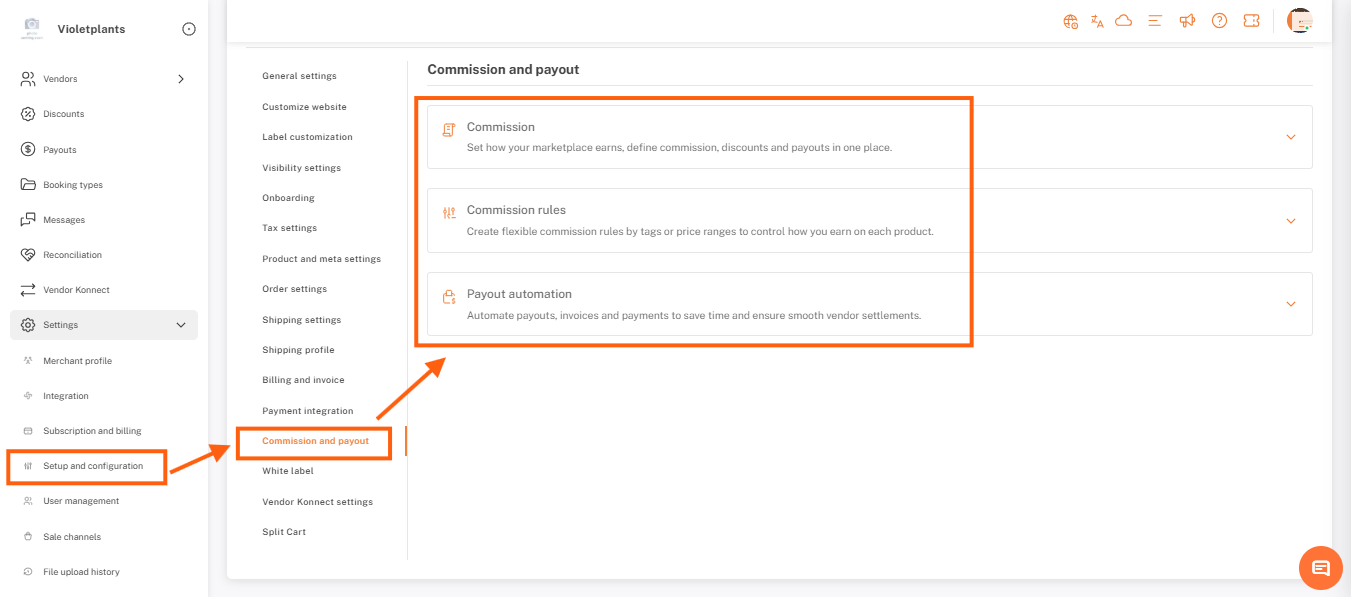Expand the Commission section chevron
Image resolution: width=1351 pixels, height=597 pixels.
click(x=1291, y=137)
